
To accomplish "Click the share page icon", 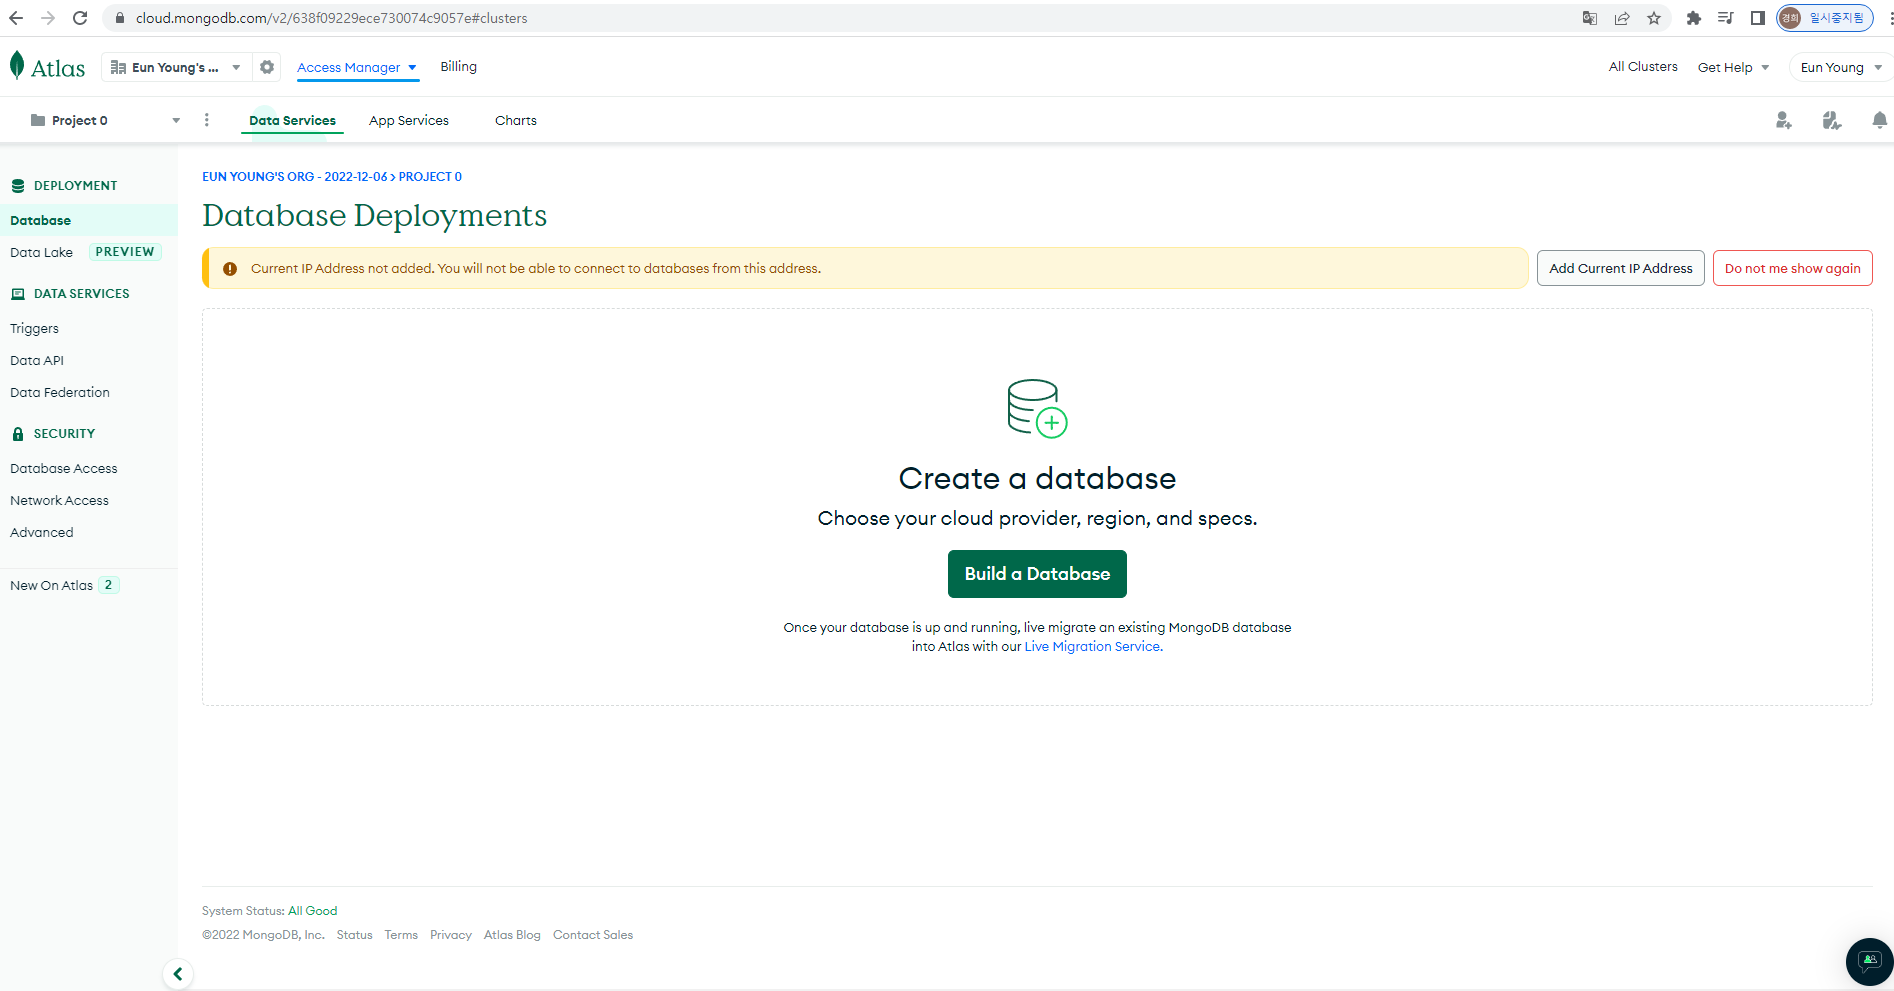I will point(1622,18).
